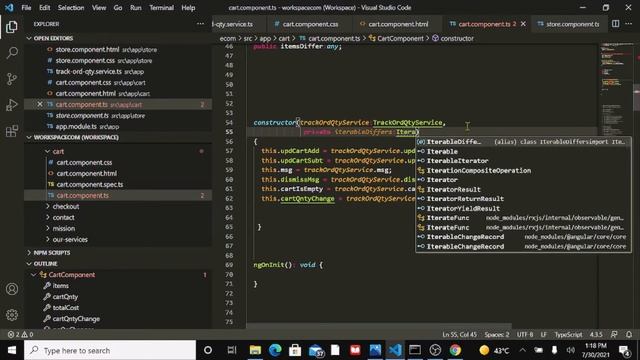This screenshot has width=640, height=360.
Task: Collapse CartComponent in the Outline
Action: click(x=33, y=275)
